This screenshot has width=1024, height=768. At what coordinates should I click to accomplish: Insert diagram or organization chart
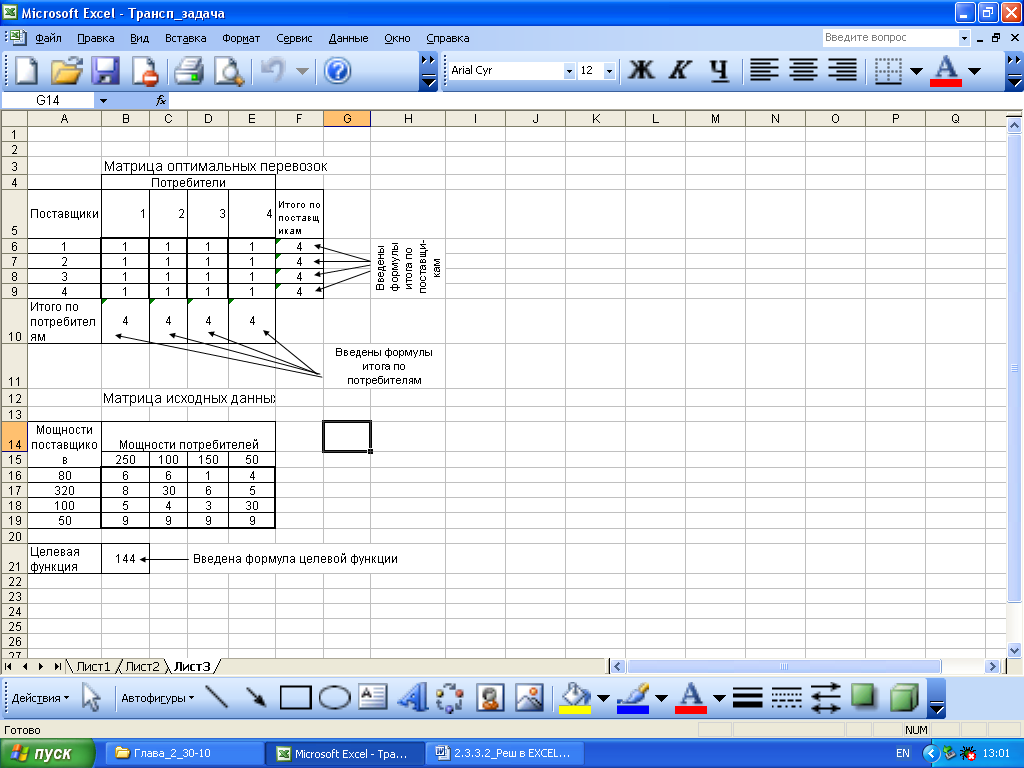(x=451, y=697)
